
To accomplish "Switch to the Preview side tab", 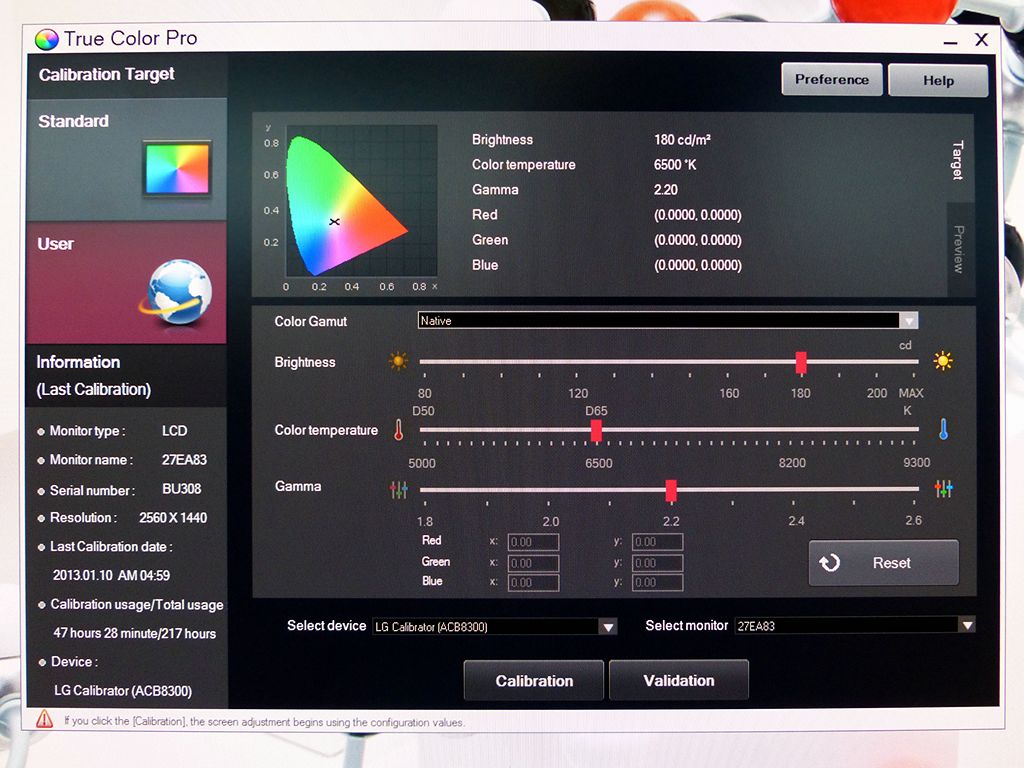I will click(959, 249).
